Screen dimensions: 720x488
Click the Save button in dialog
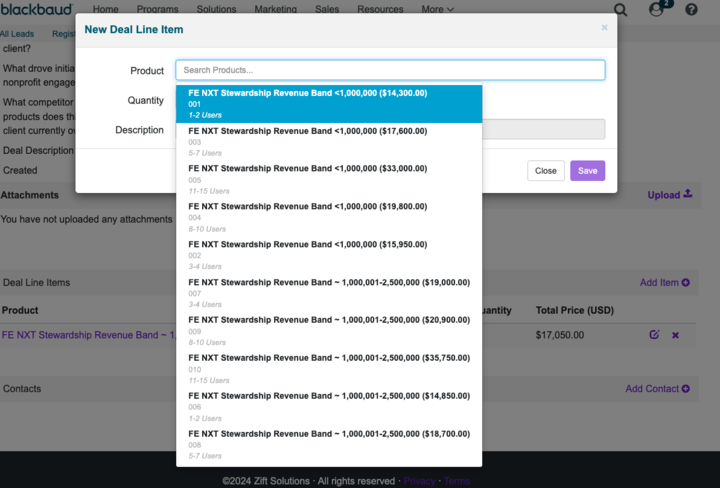click(587, 170)
